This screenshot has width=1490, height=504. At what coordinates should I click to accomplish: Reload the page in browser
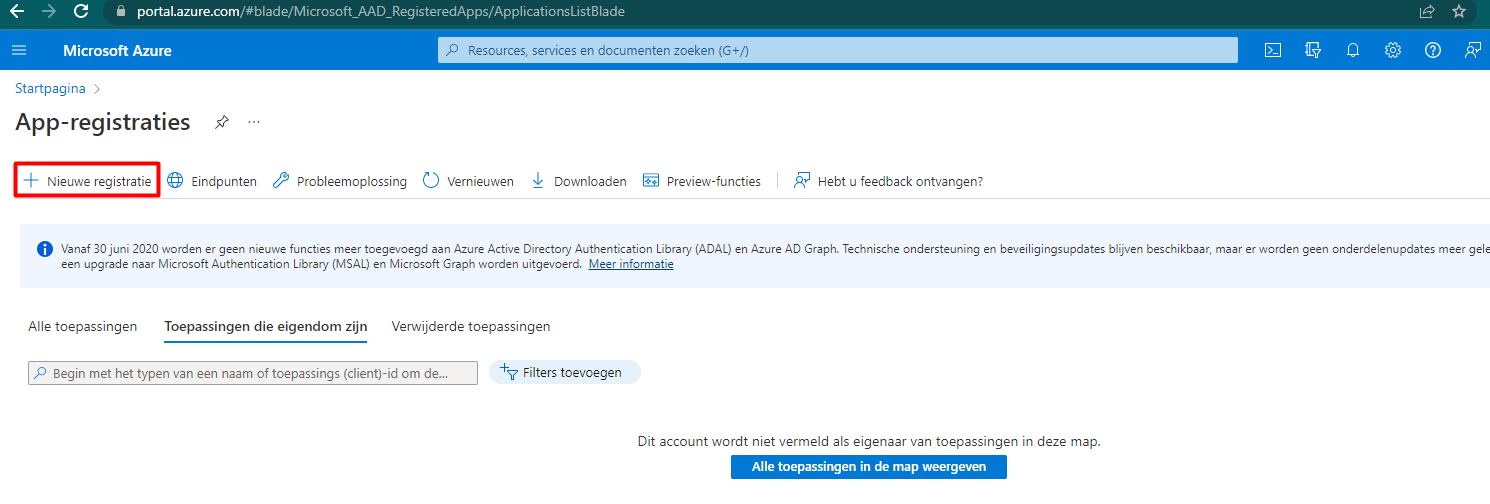[x=82, y=12]
